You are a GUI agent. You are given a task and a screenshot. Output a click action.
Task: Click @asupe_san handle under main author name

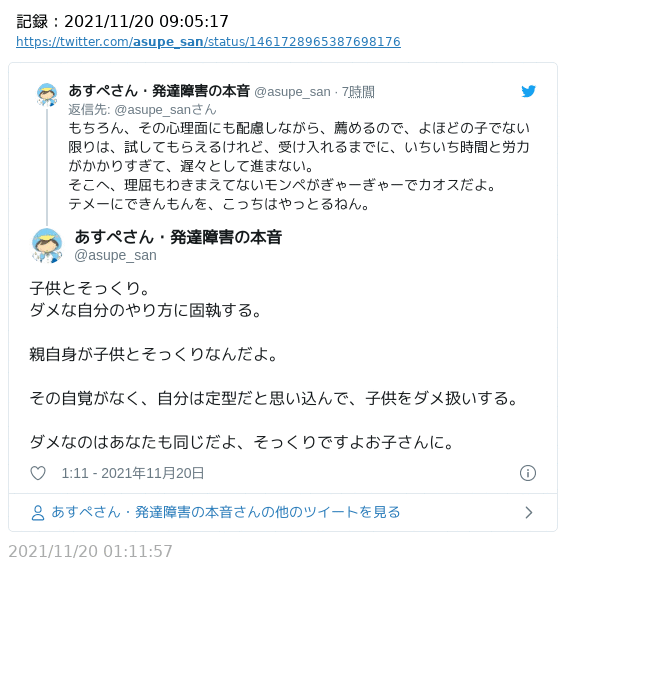click(x=115, y=255)
